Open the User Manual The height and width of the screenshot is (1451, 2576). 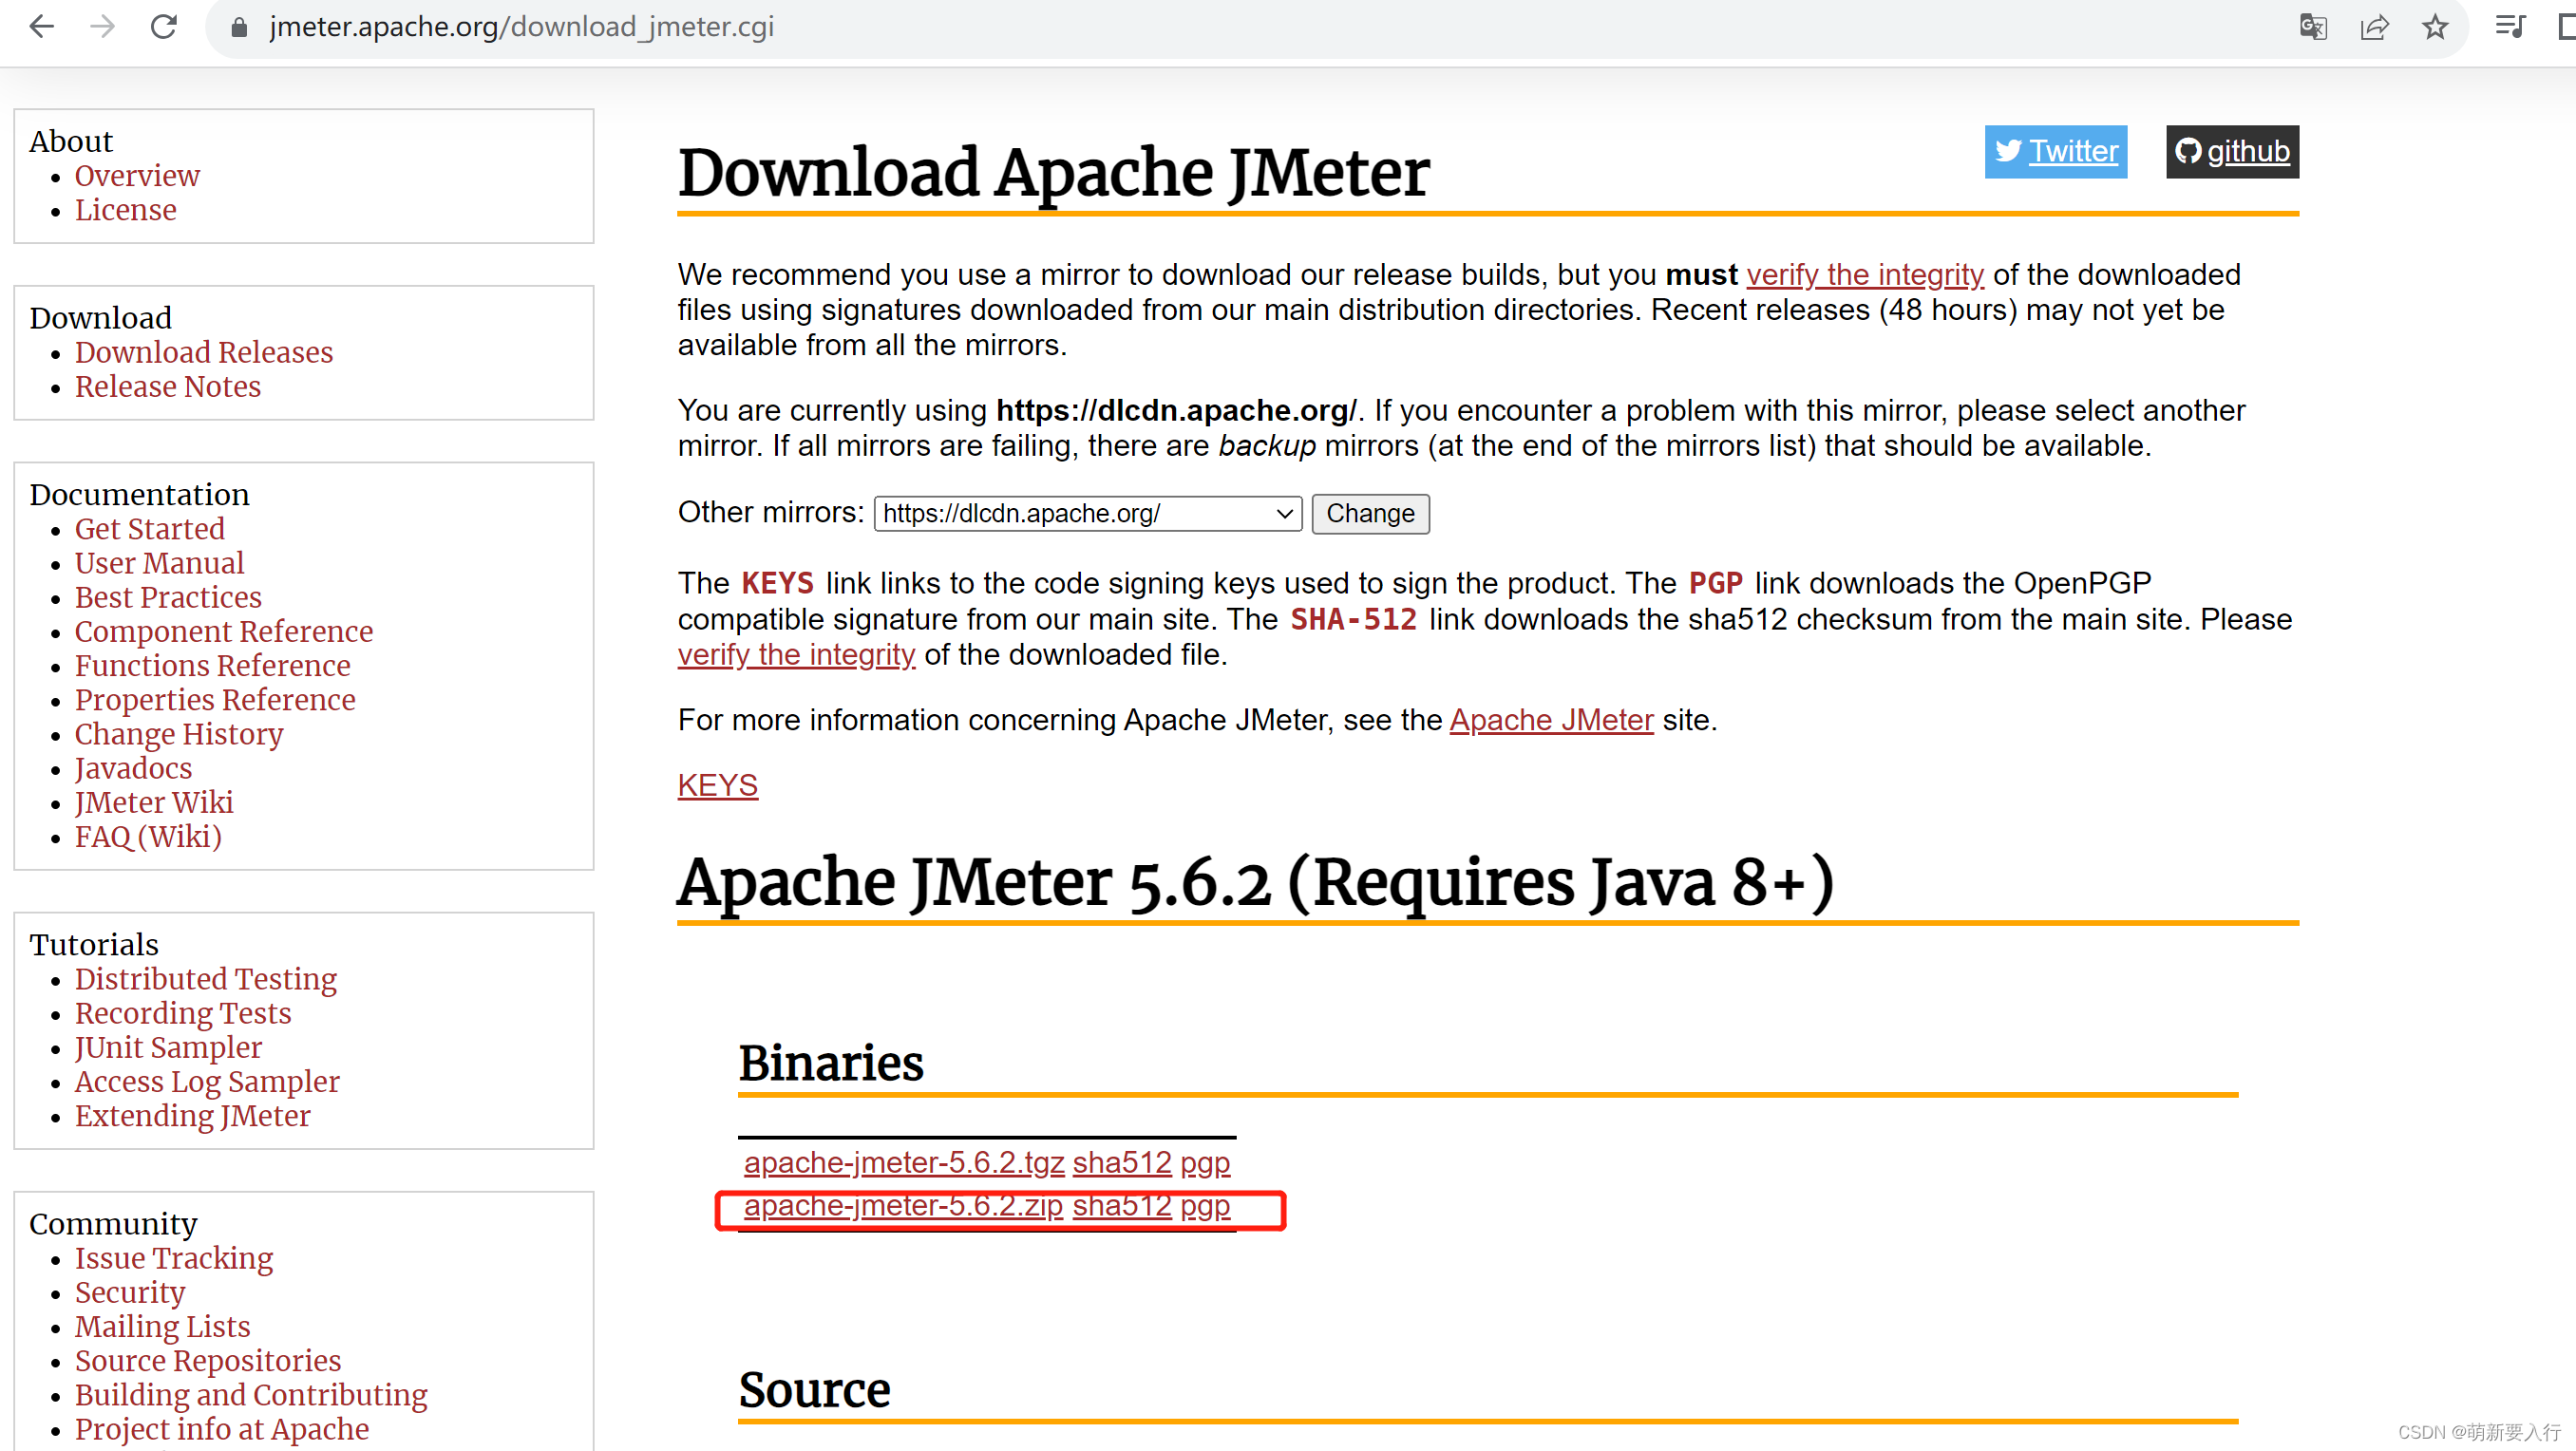tap(159, 563)
